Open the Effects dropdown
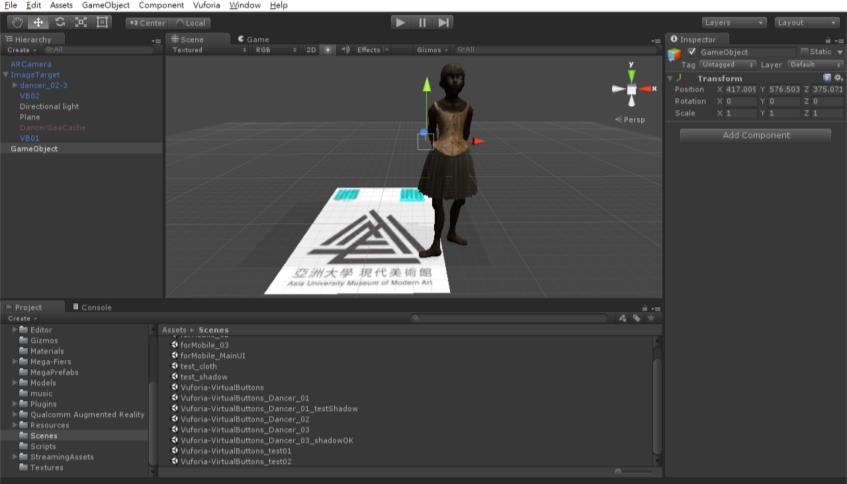The image size is (847, 484). (x=373, y=50)
